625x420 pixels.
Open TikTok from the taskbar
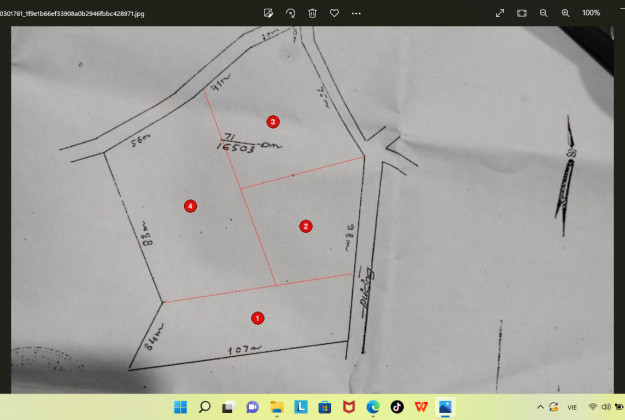[397, 407]
